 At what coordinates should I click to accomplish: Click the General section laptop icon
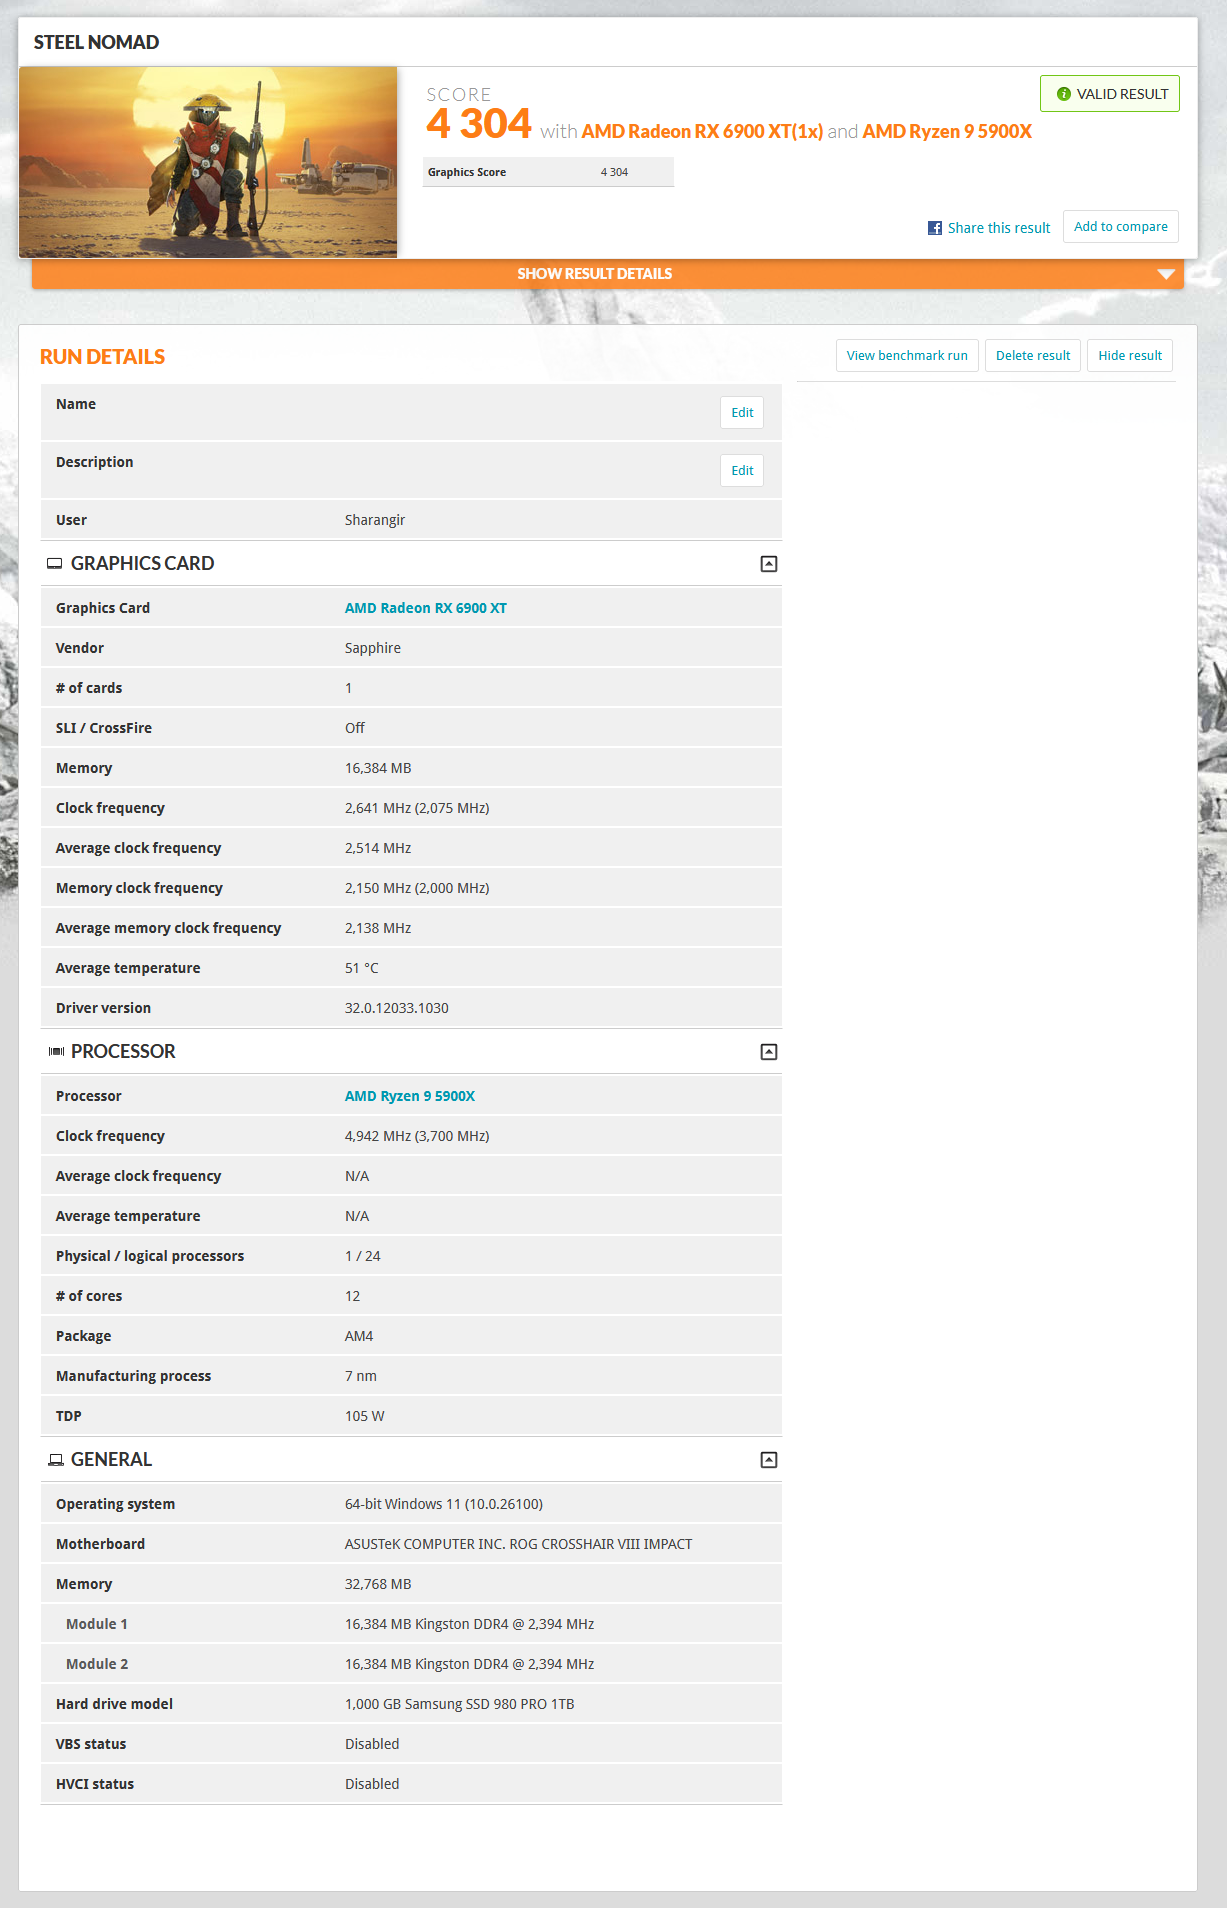click(x=56, y=1460)
